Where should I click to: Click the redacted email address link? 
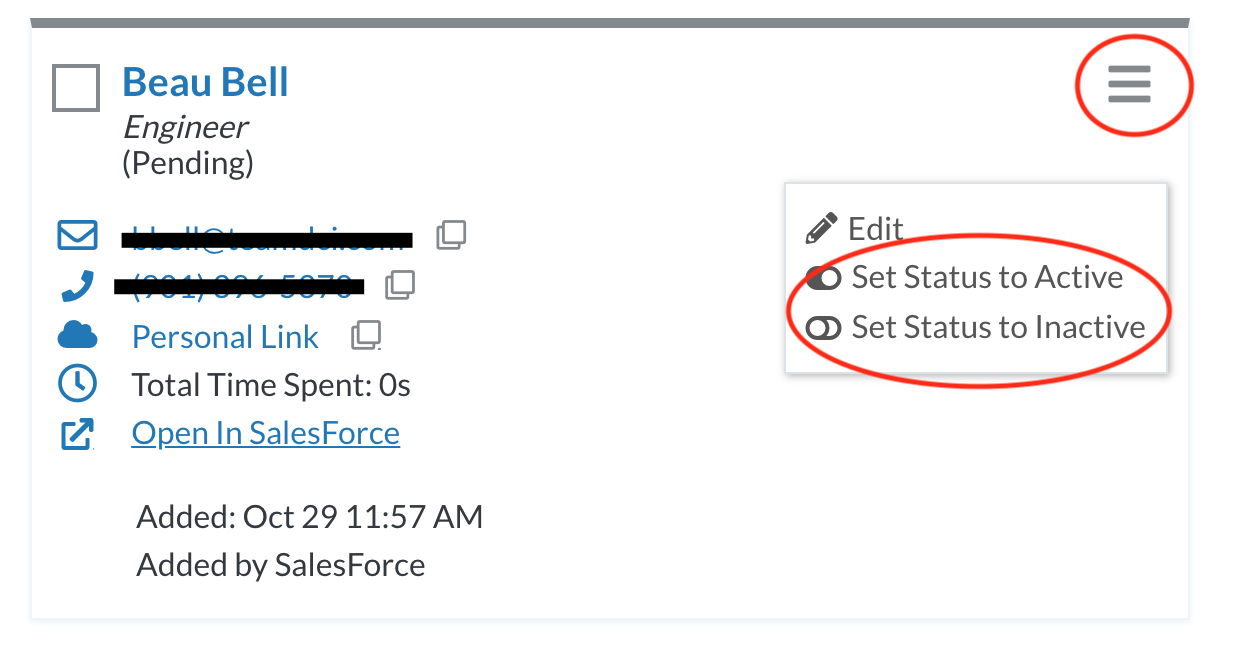(x=267, y=238)
